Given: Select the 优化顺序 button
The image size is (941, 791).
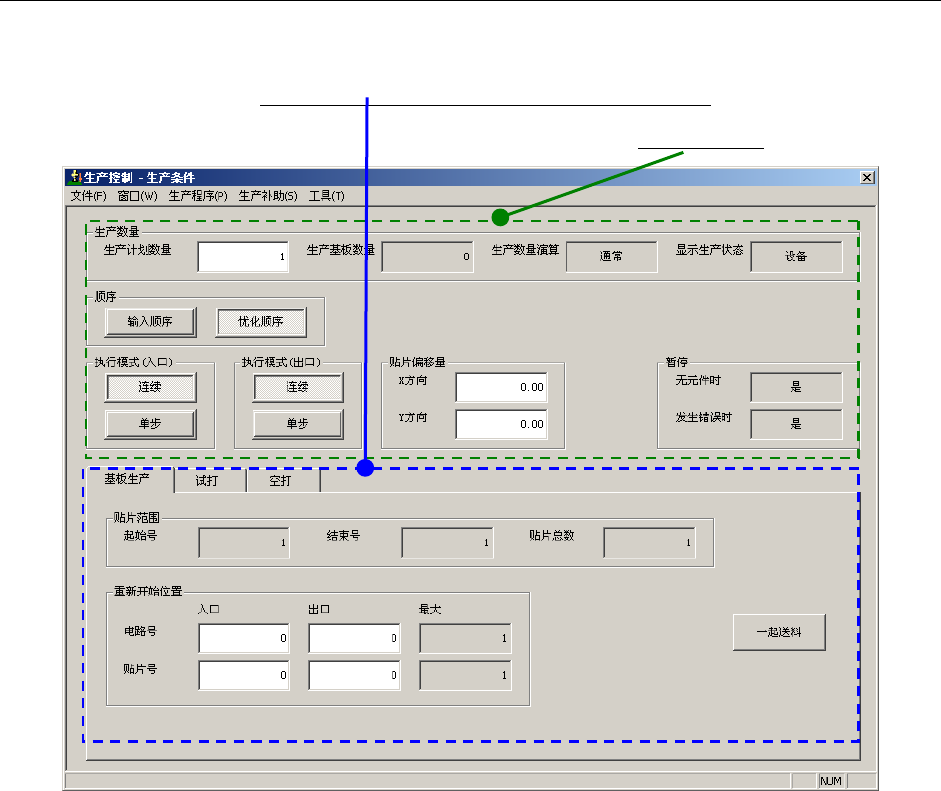Looking at the screenshot, I should 261,322.
